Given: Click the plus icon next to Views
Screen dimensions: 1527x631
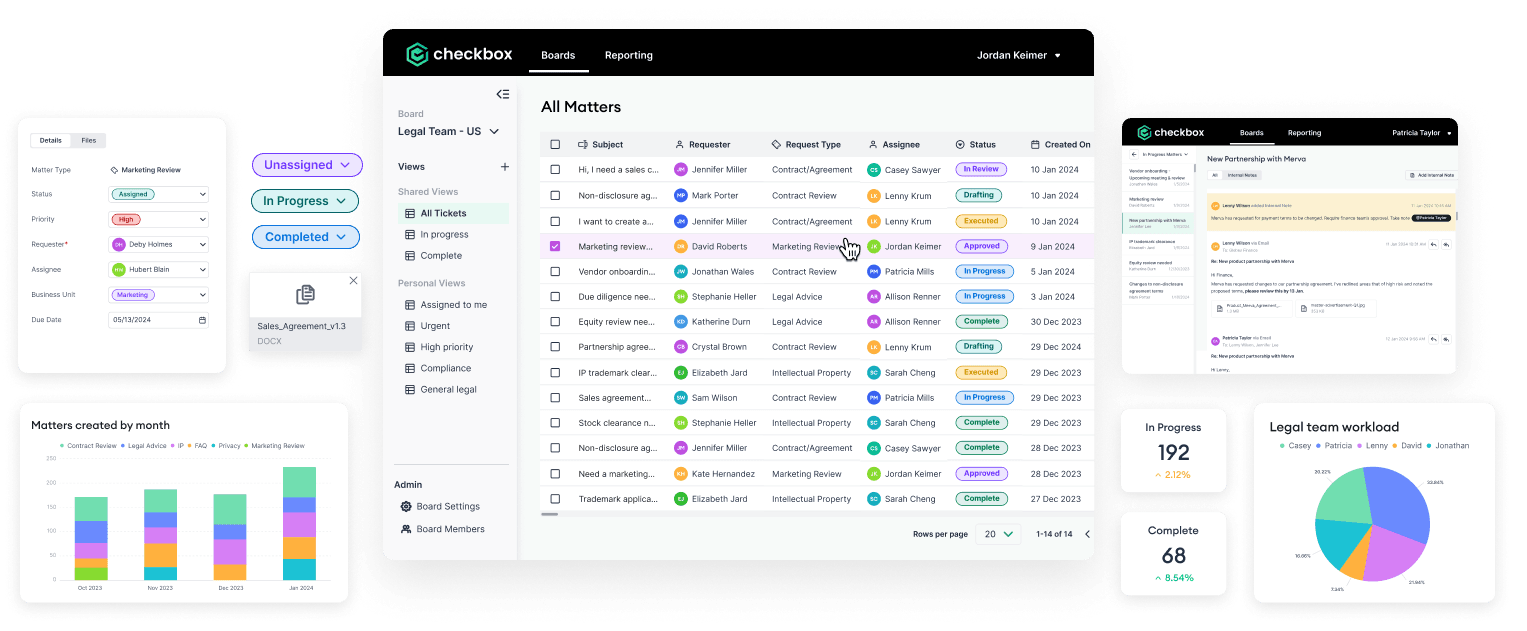Looking at the screenshot, I should pyautogui.click(x=504, y=167).
